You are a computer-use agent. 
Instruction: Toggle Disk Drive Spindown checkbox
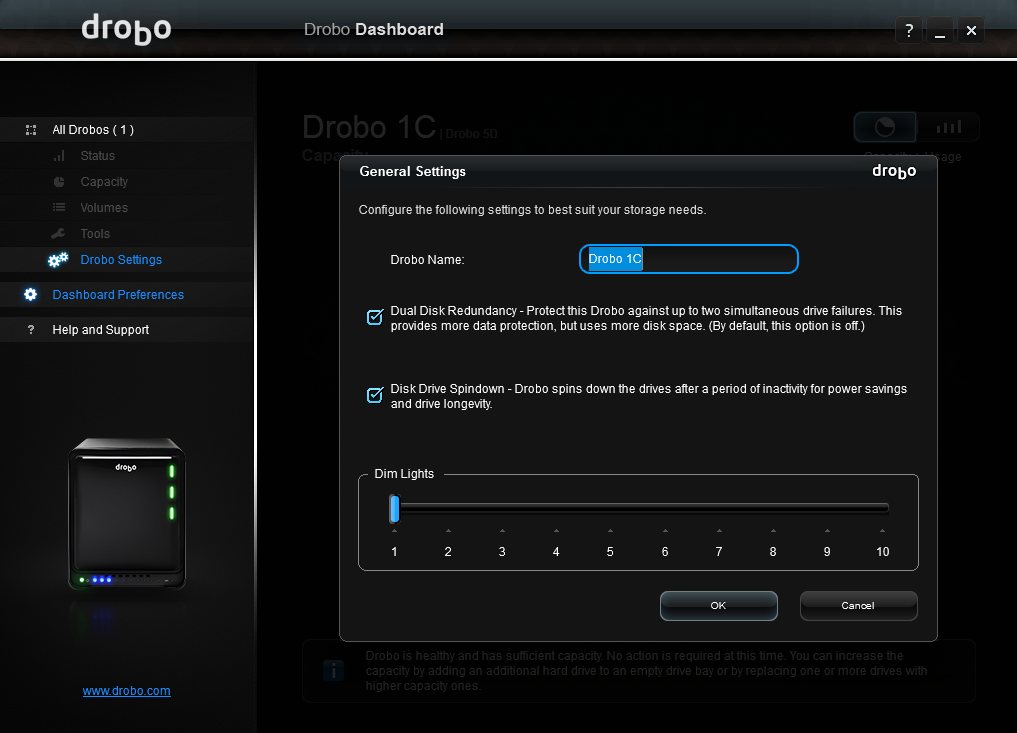[375, 395]
